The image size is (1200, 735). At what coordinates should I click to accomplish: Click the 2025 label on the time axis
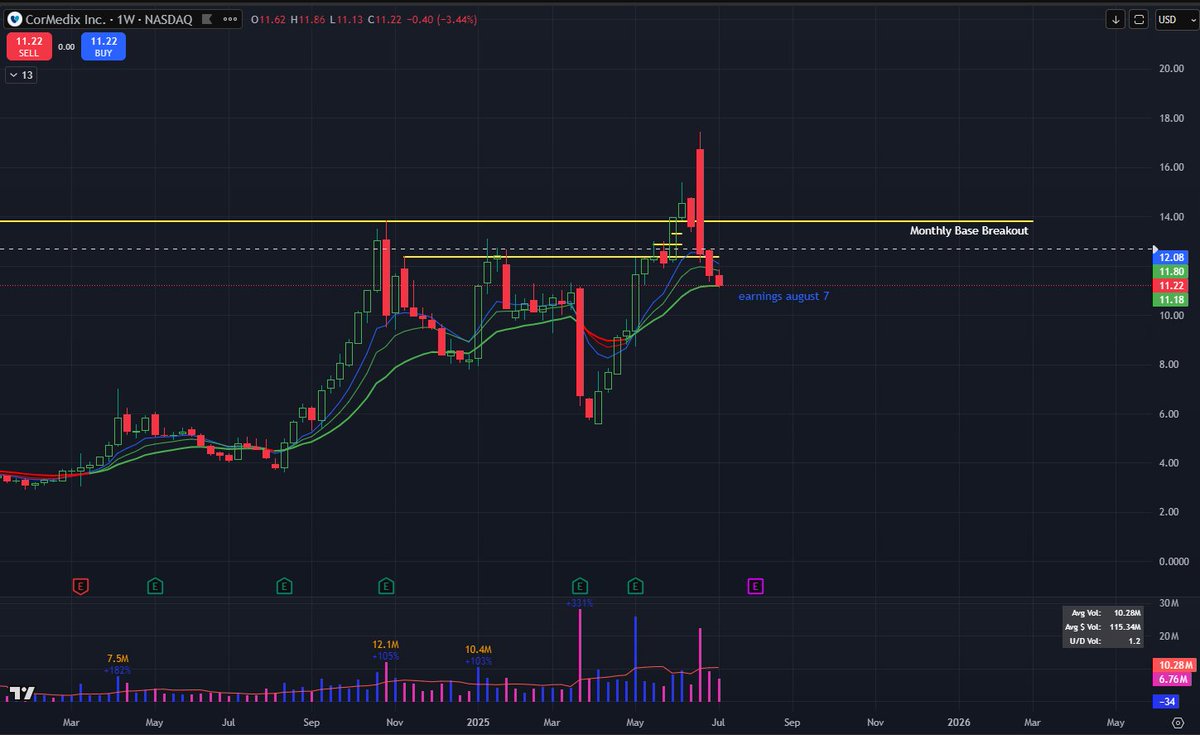click(x=477, y=721)
